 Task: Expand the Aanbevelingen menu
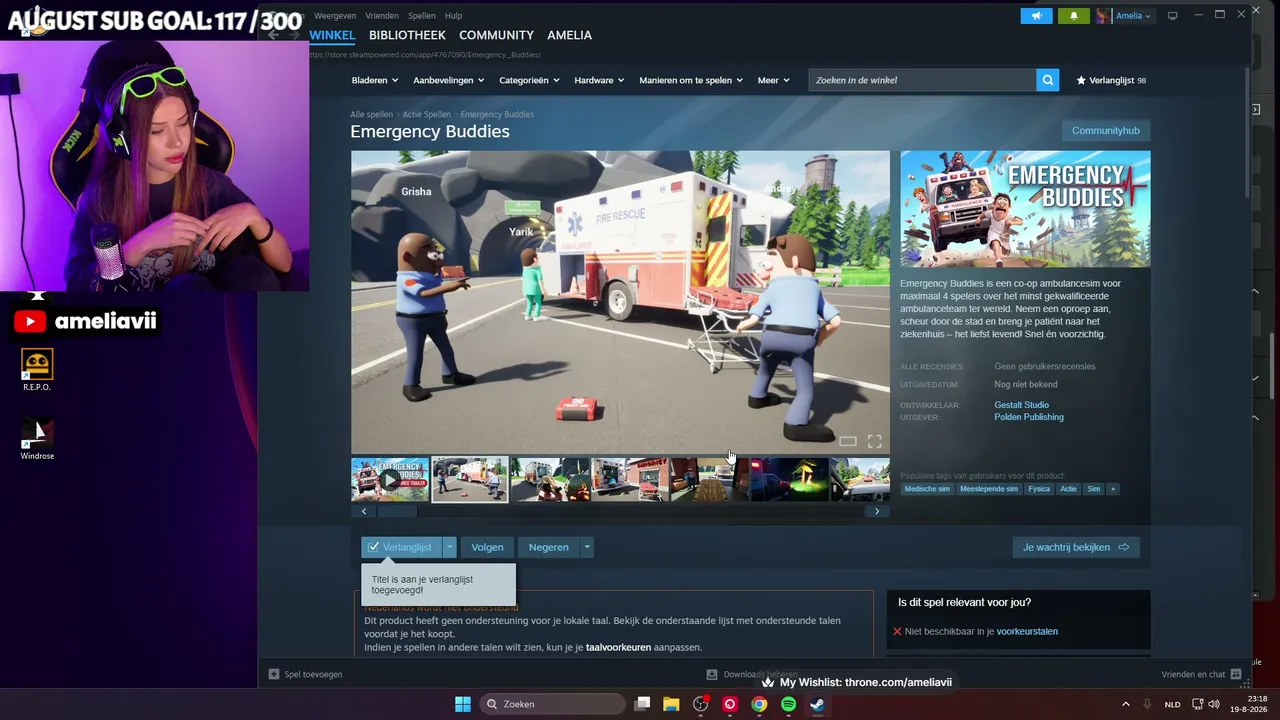(x=449, y=80)
